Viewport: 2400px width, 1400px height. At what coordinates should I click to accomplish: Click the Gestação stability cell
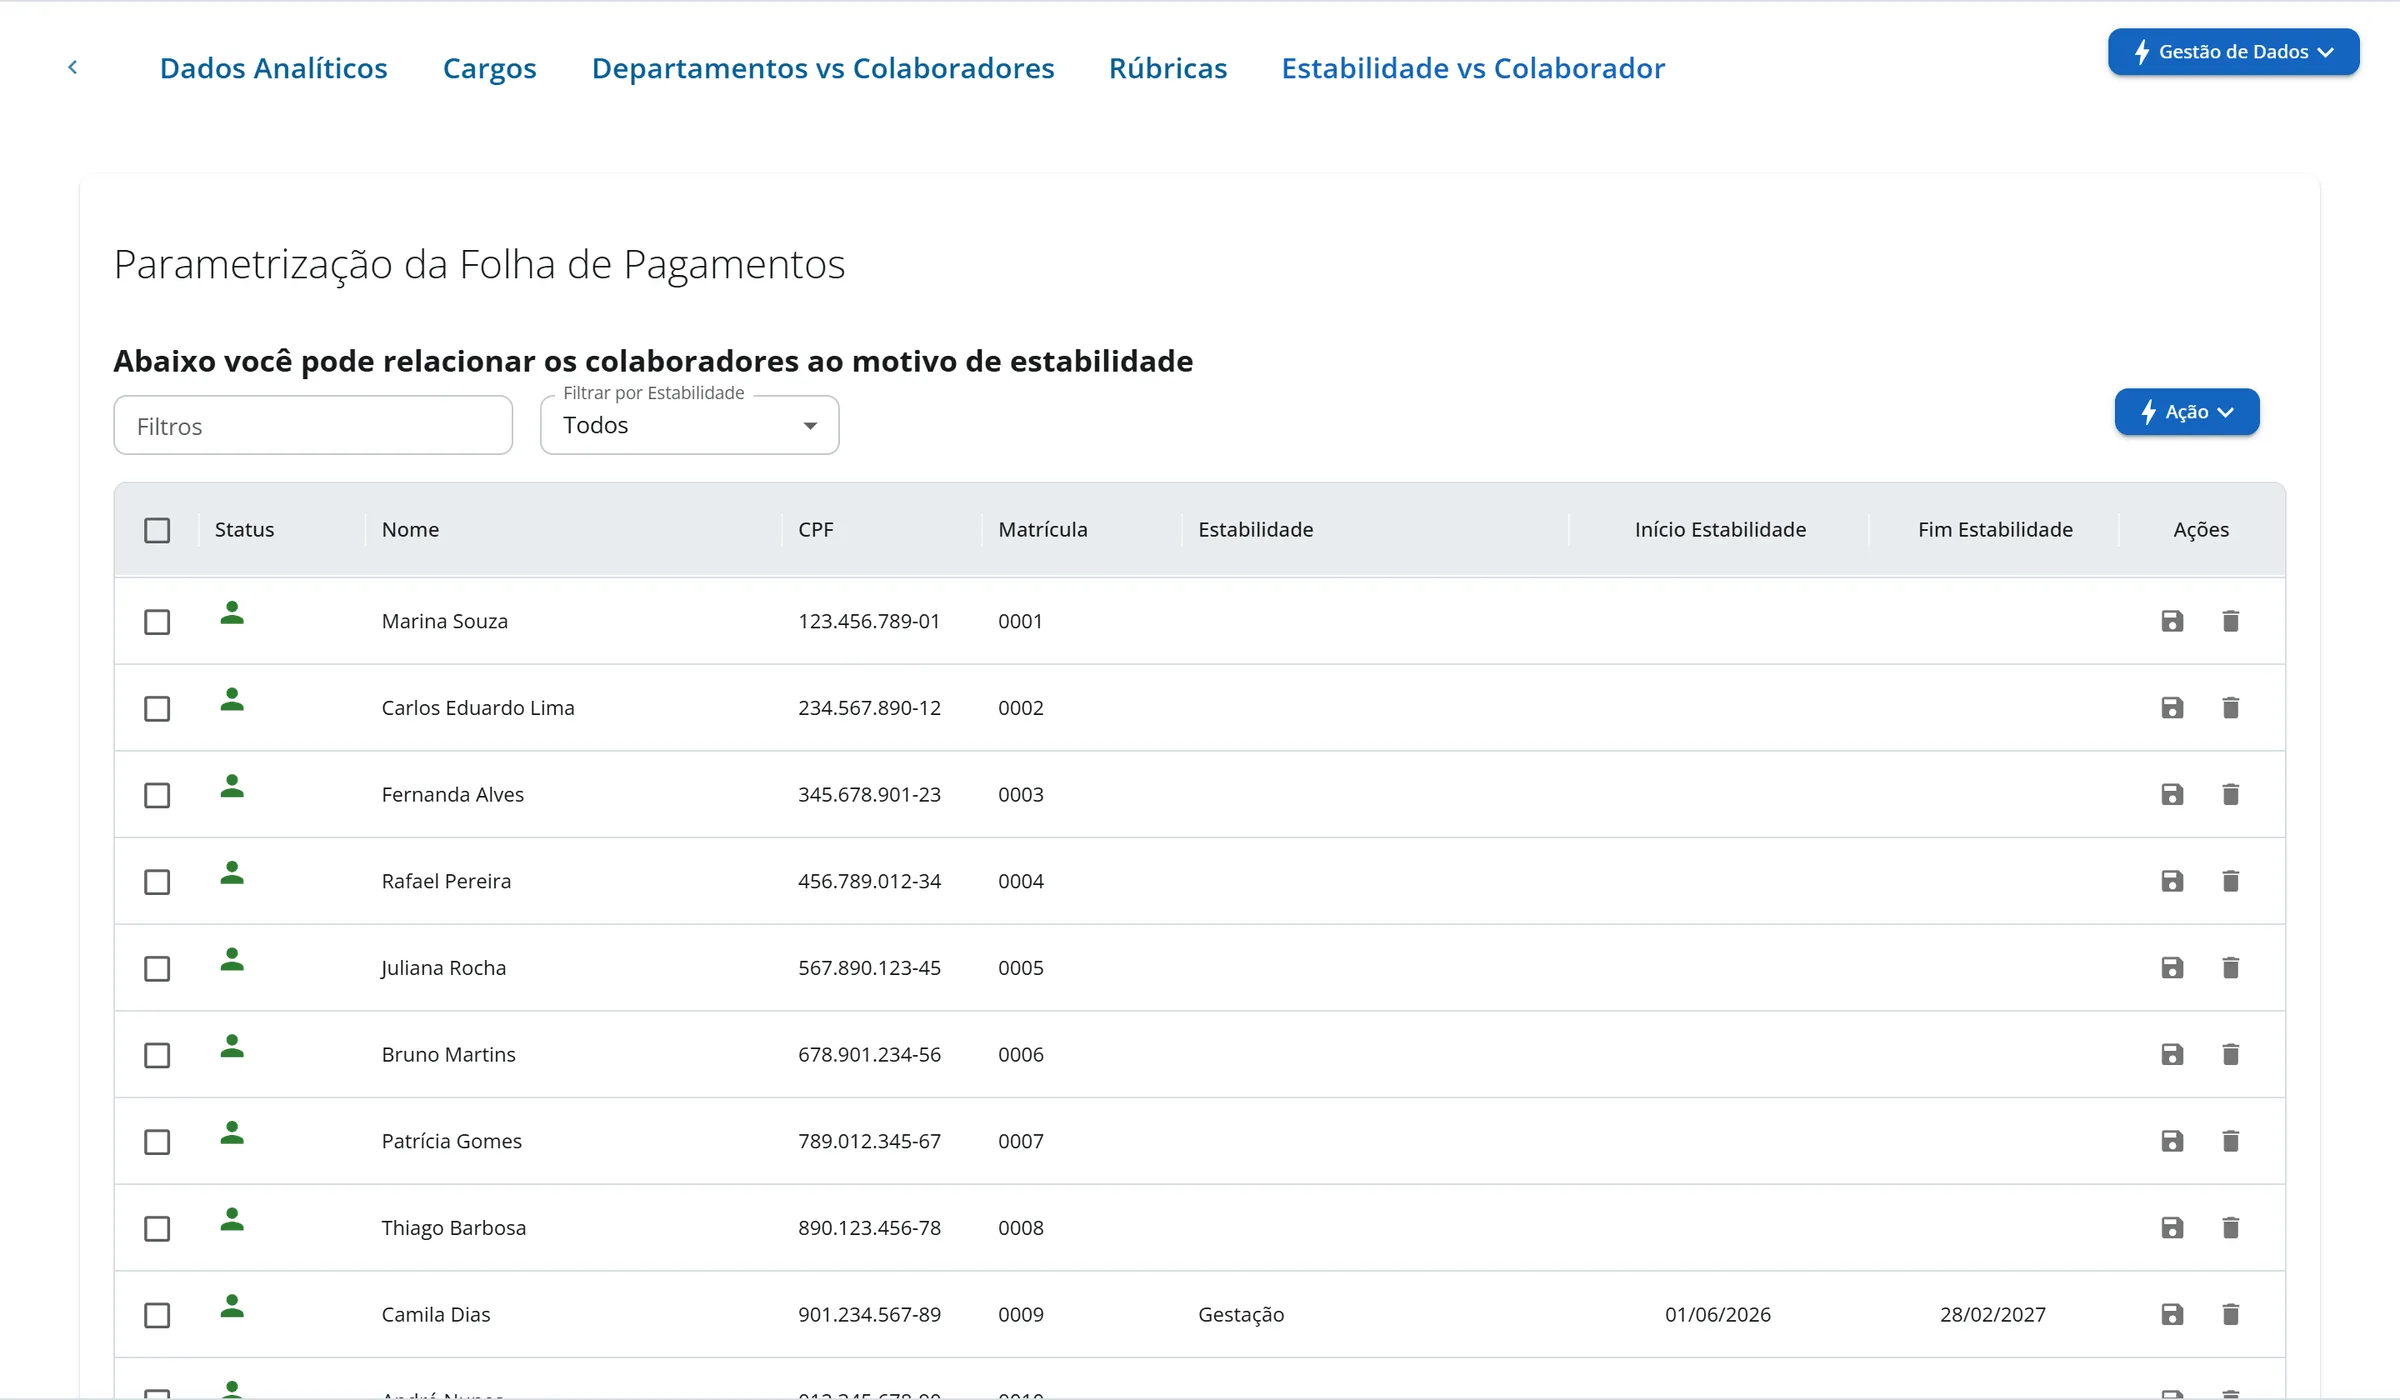click(1241, 1315)
